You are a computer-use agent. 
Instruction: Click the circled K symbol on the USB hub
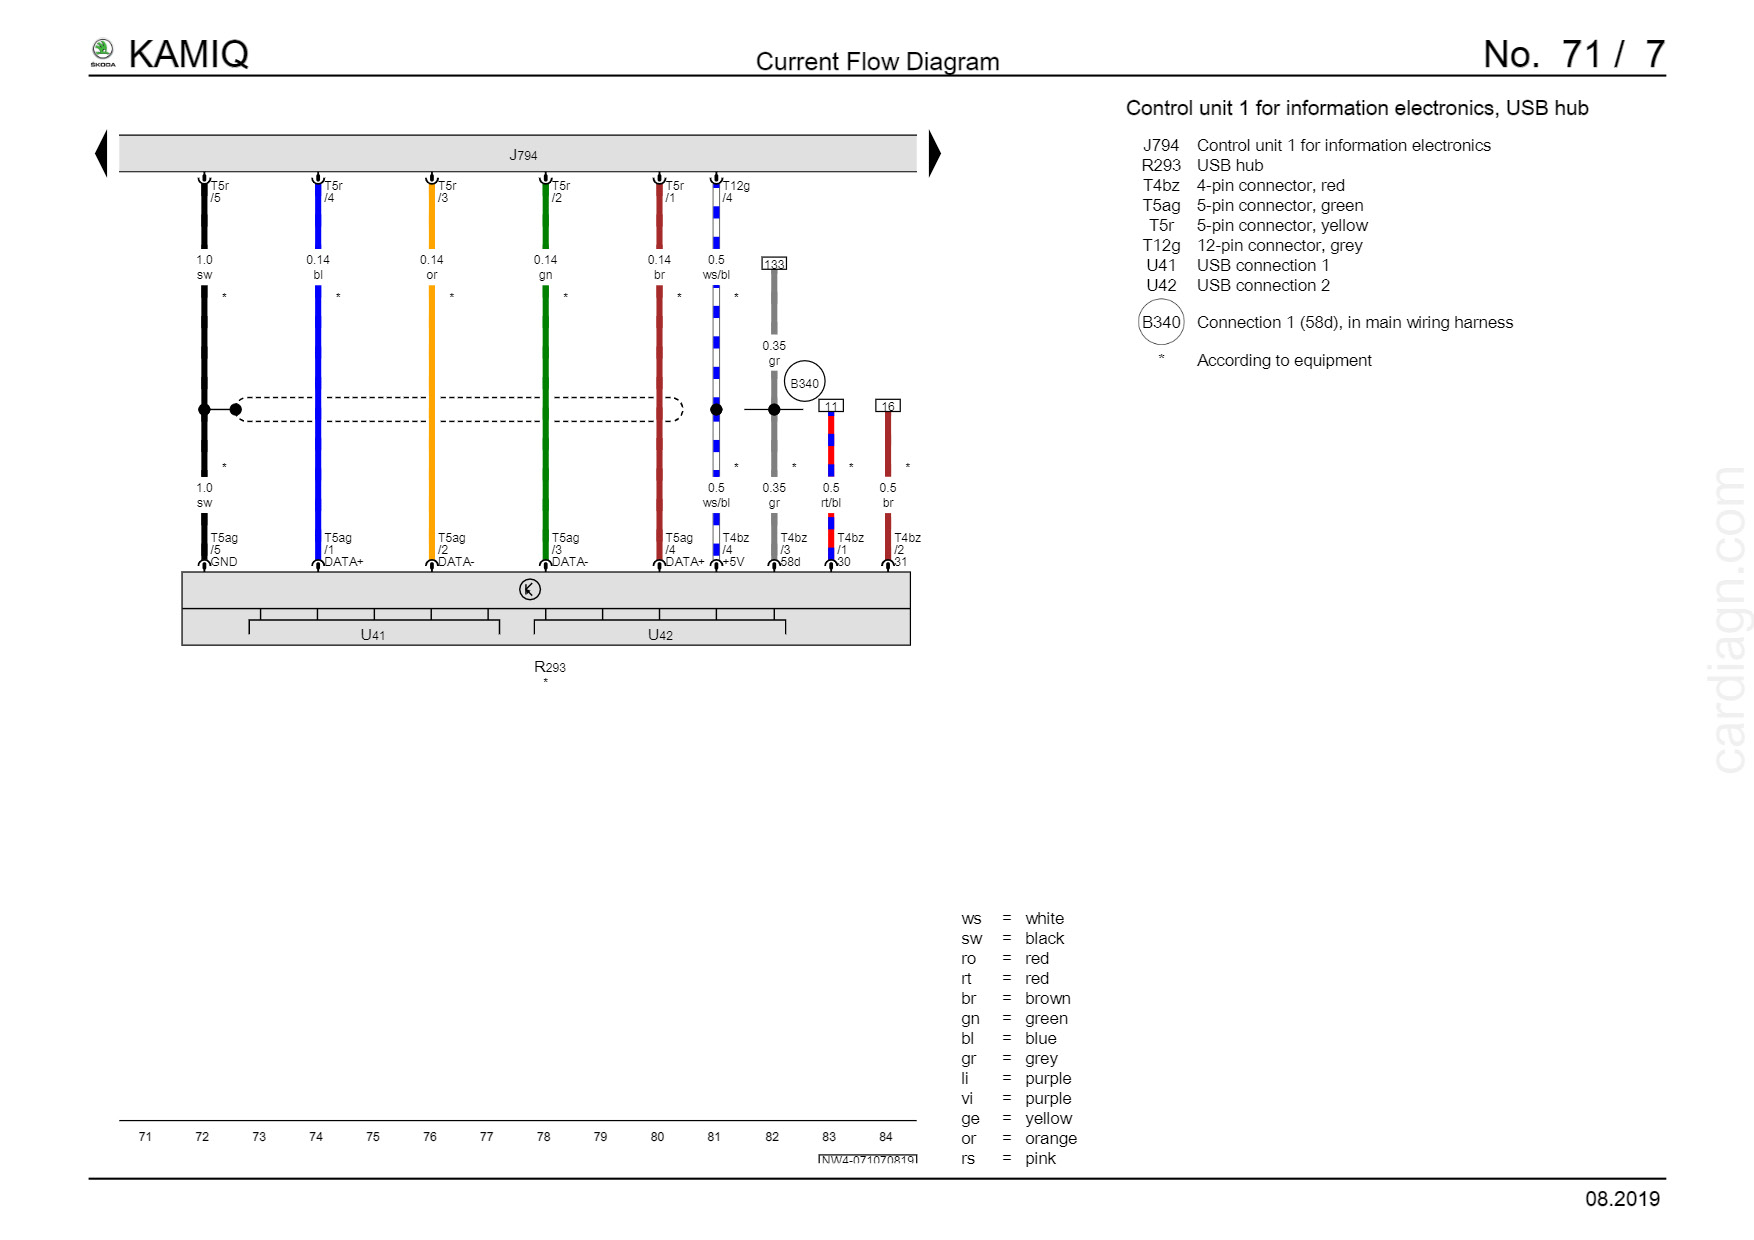(530, 590)
